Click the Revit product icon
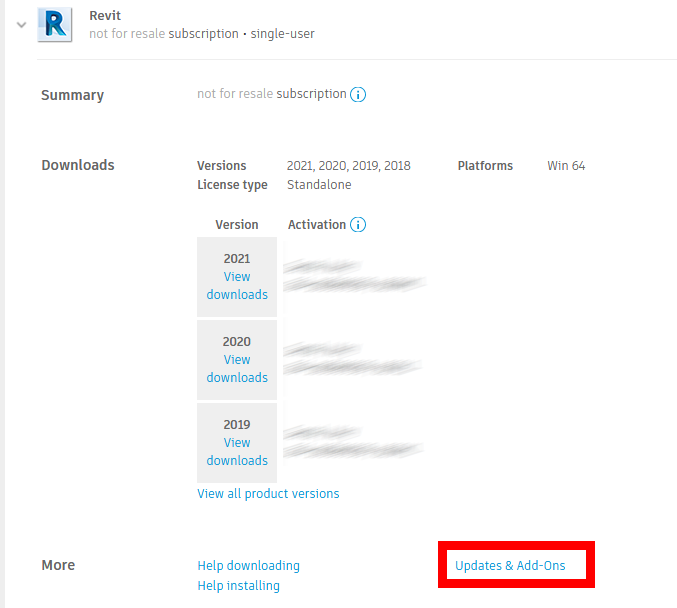 [55, 25]
